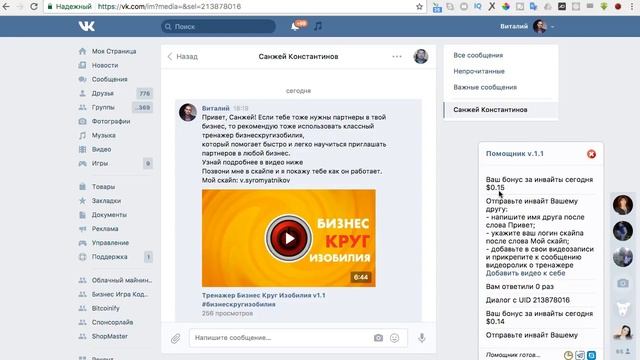Go back using the Назад button
Image resolution: width=640 pixels, height=360 pixels.
click(x=182, y=57)
